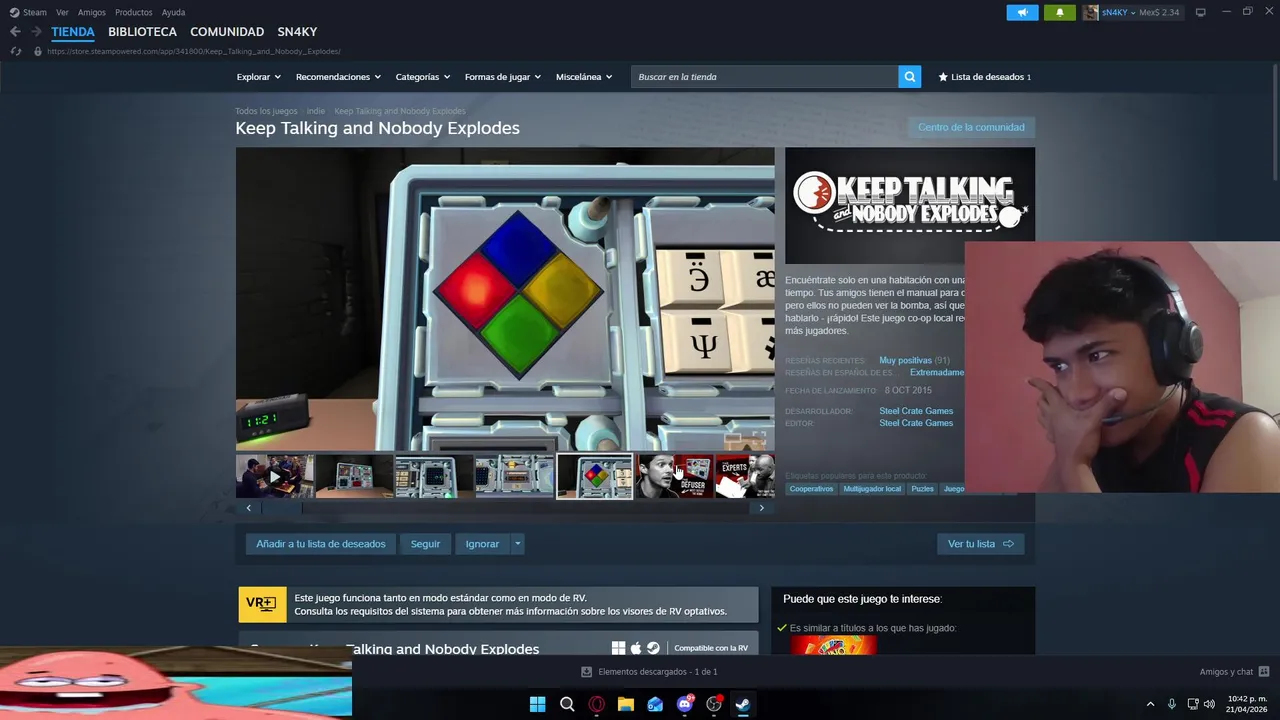Open File Explorer from taskbar
This screenshot has height=720, width=1280.
pyautogui.click(x=626, y=704)
